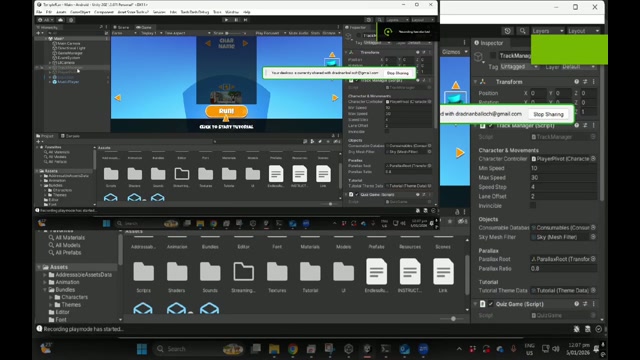The height and width of the screenshot is (360, 640).
Task: Click the orange RUN! button in Game view
Action: 227,111
